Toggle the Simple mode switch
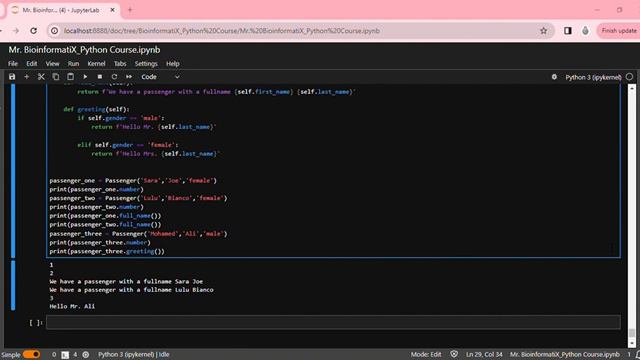This screenshot has height=360, width=640. tap(31, 354)
